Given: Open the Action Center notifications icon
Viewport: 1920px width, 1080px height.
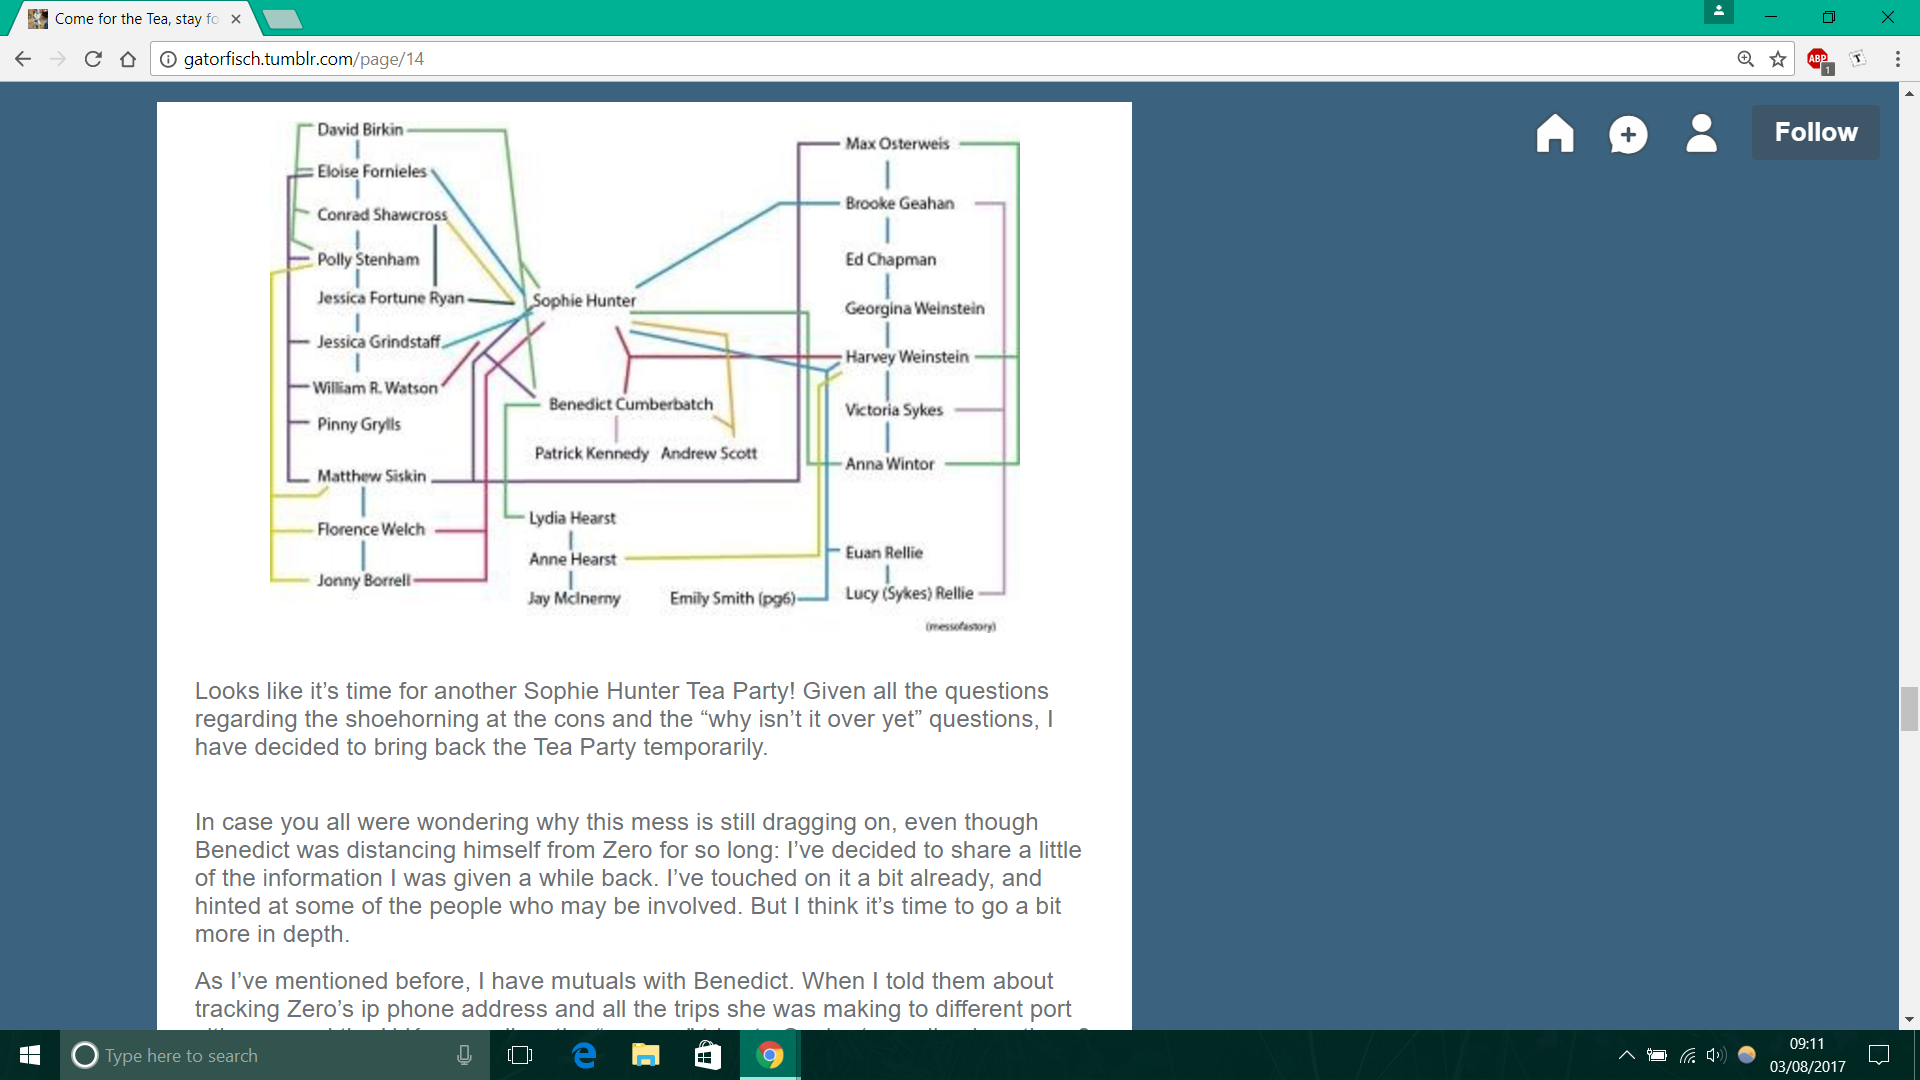Looking at the screenshot, I should coord(1879,1055).
